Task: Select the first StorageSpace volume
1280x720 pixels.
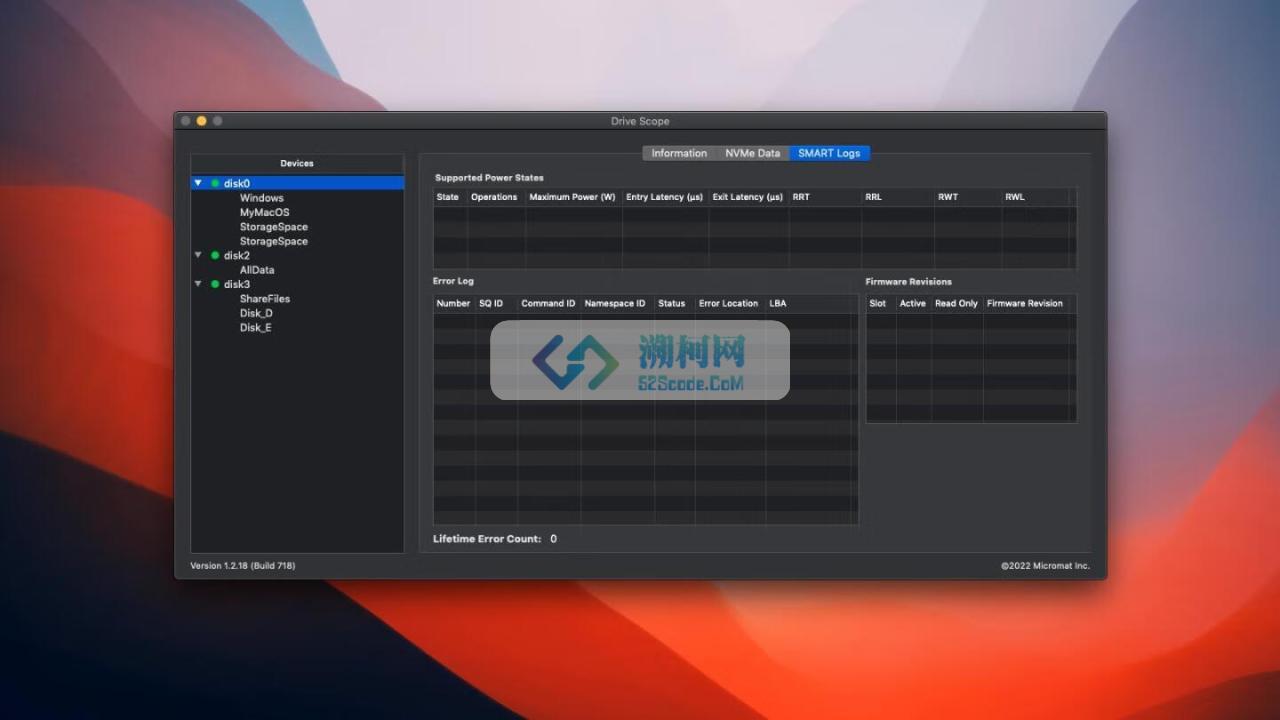Action: pyautogui.click(x=273, y=227)
